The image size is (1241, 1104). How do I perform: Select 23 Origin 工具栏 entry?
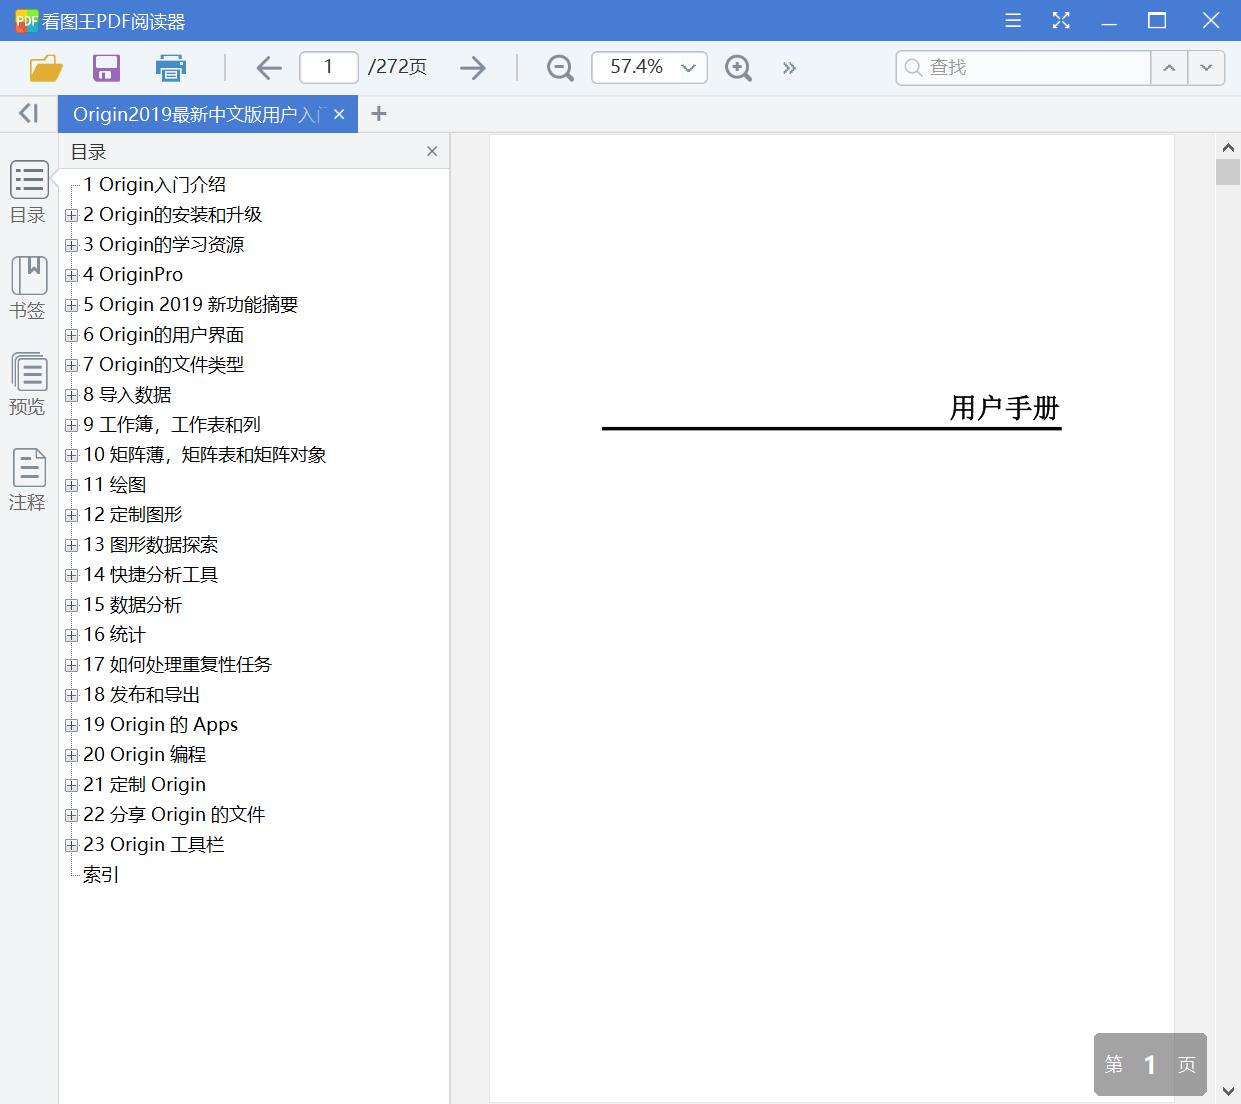click(x=154, y=844)
